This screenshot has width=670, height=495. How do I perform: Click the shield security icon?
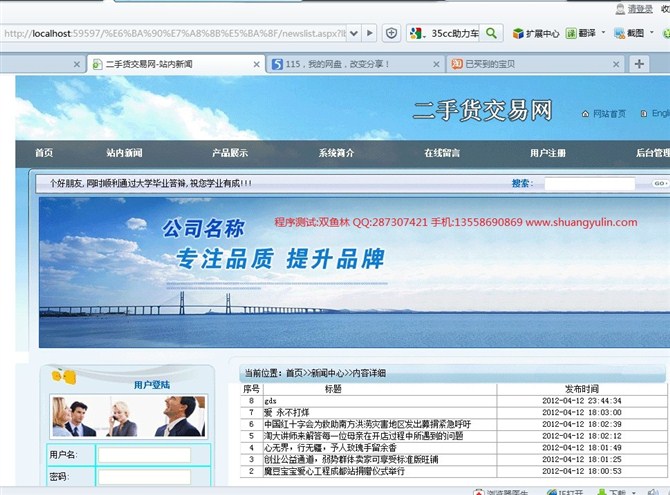pos(391,33)
